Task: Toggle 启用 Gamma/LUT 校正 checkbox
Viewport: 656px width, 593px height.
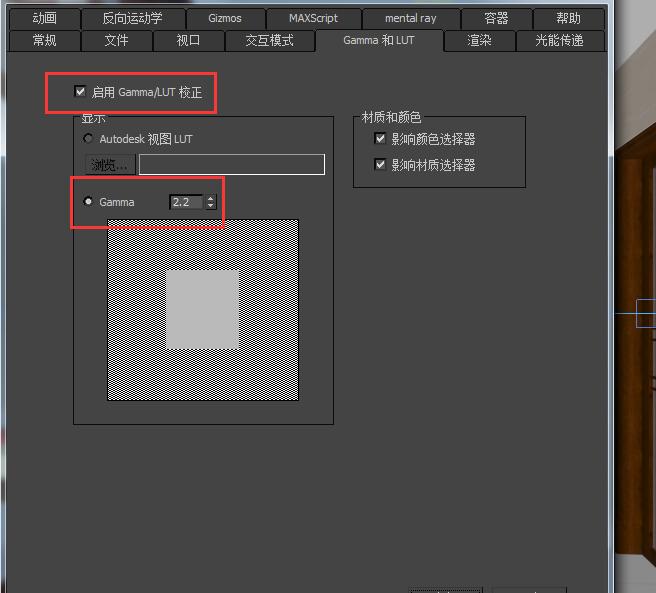Action: tap(80, 91)
